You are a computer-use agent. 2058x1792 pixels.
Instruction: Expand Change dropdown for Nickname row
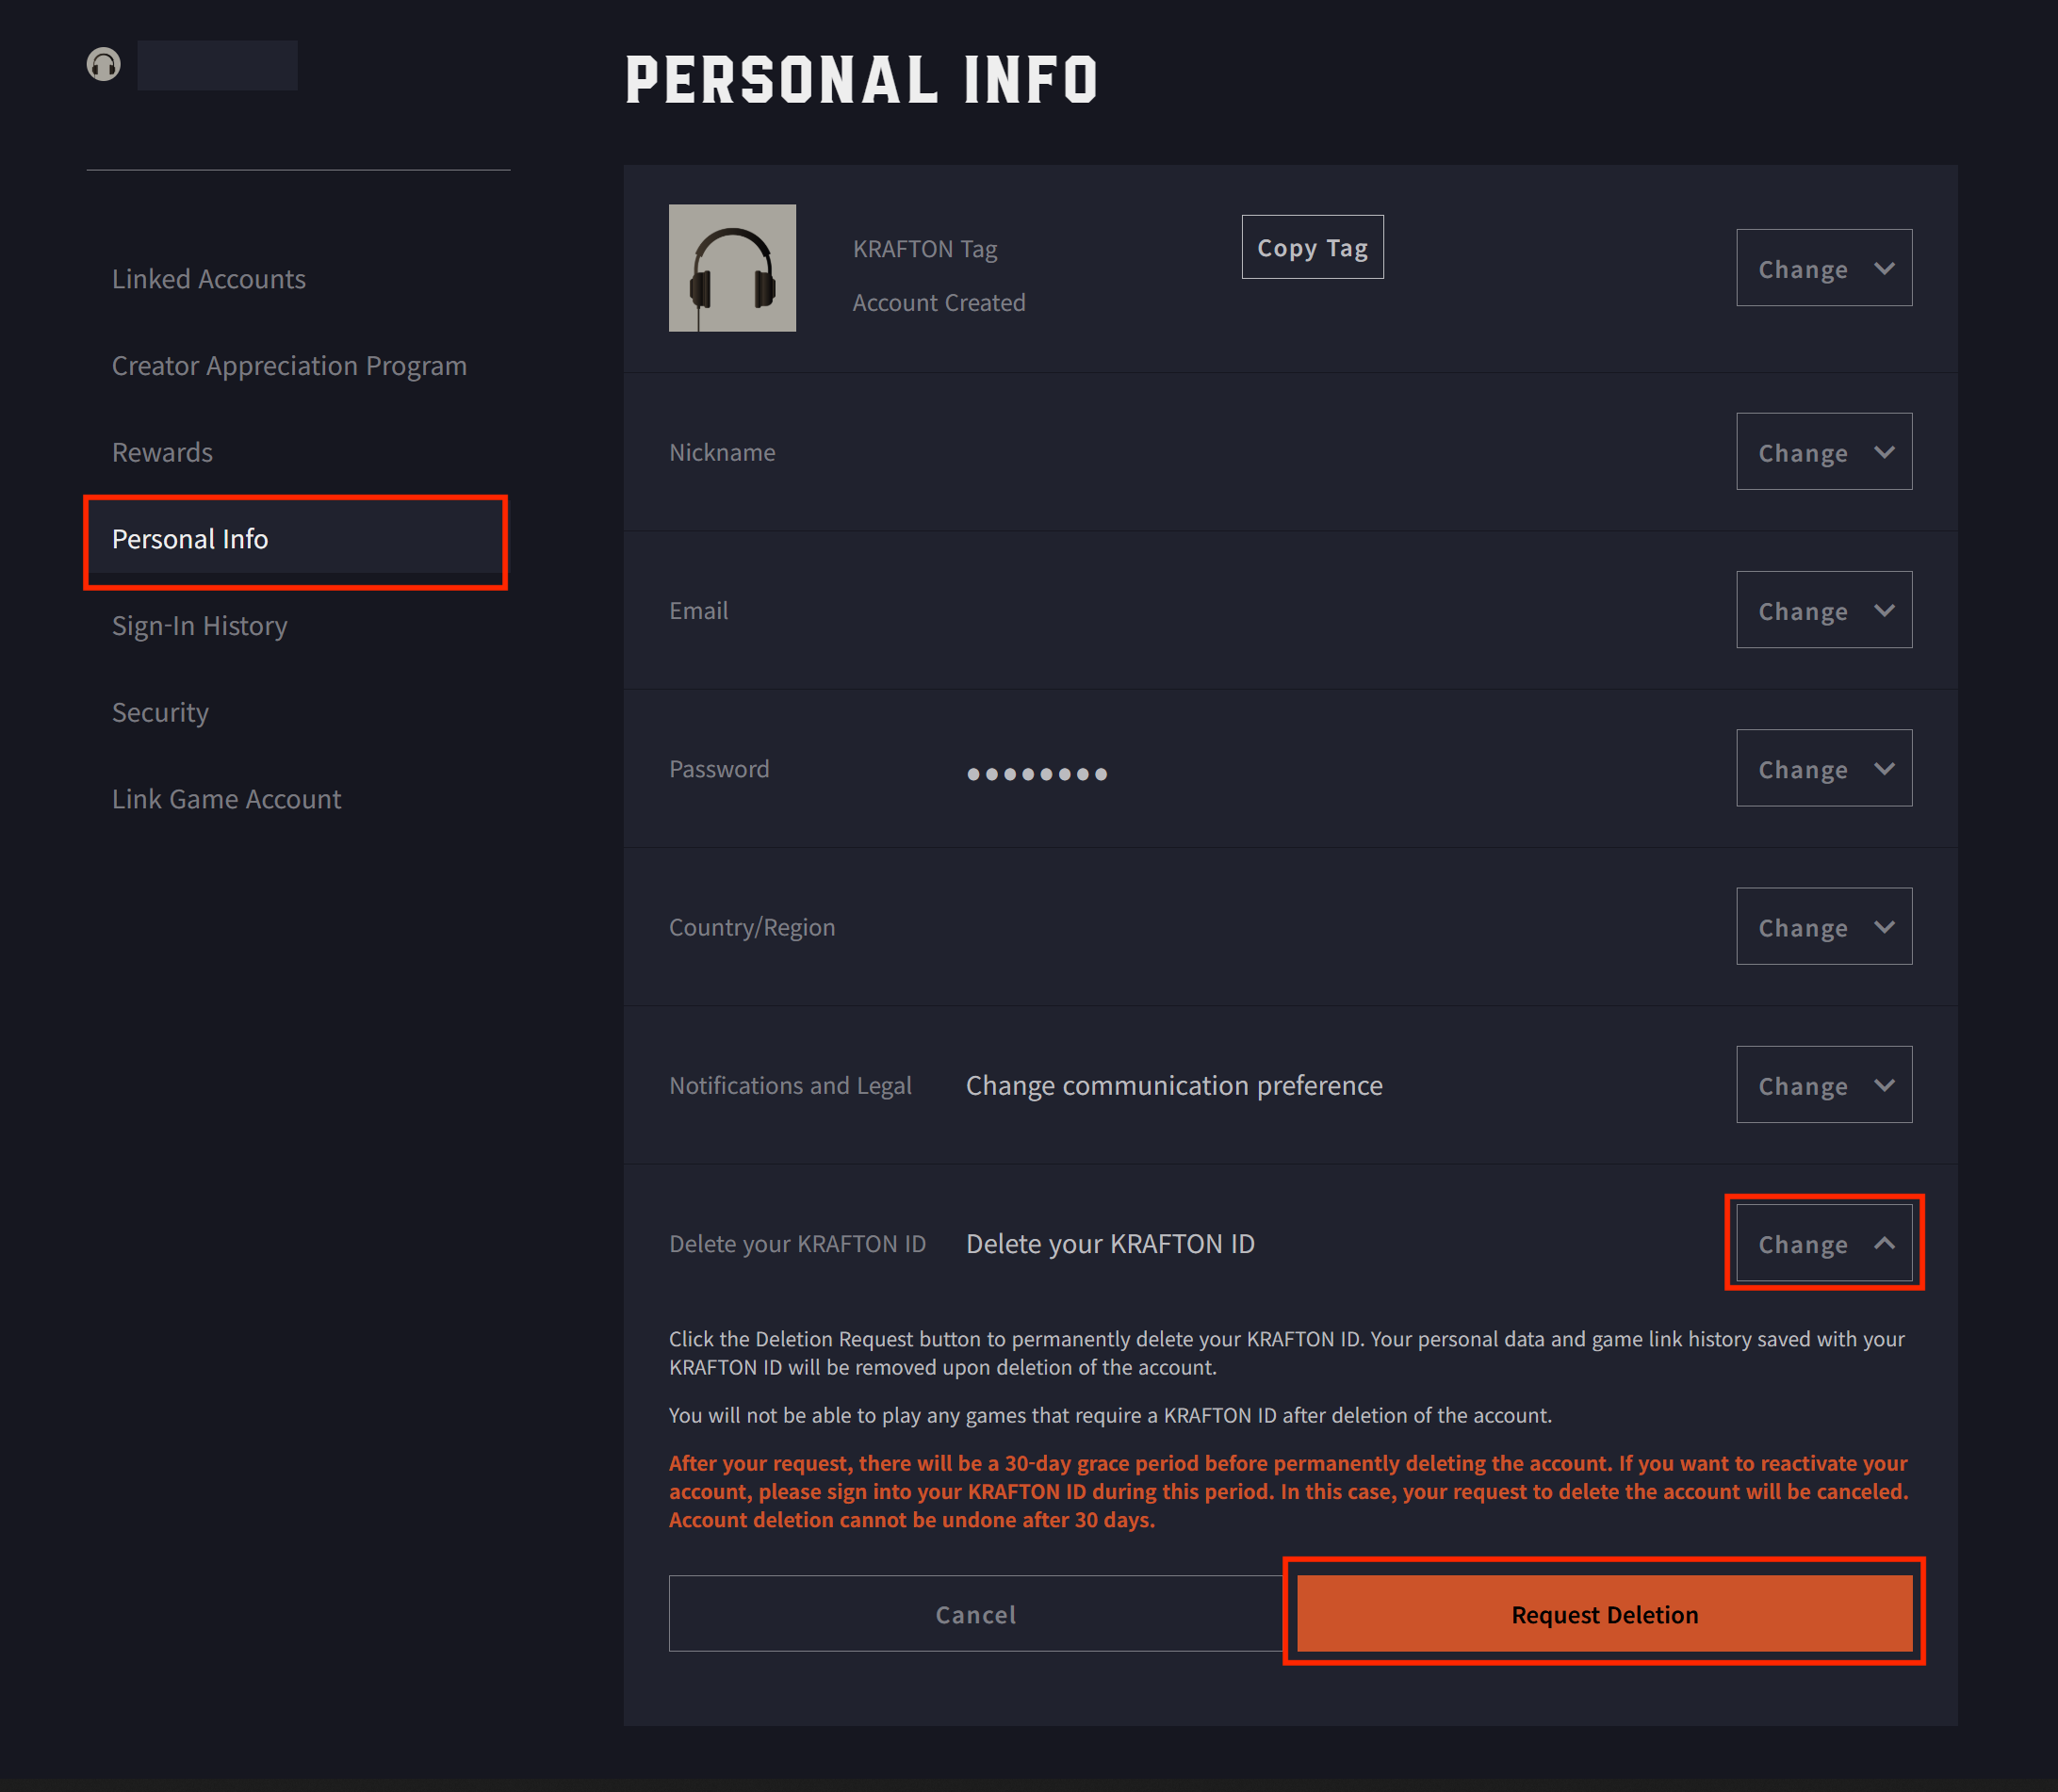click(1824, 452)
